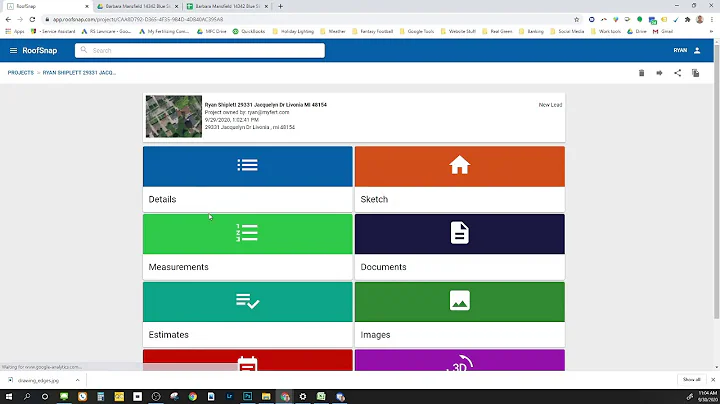Open the Website Stuff bookmark folder
This screenshot has height=404, width=720.
(458, 31)
